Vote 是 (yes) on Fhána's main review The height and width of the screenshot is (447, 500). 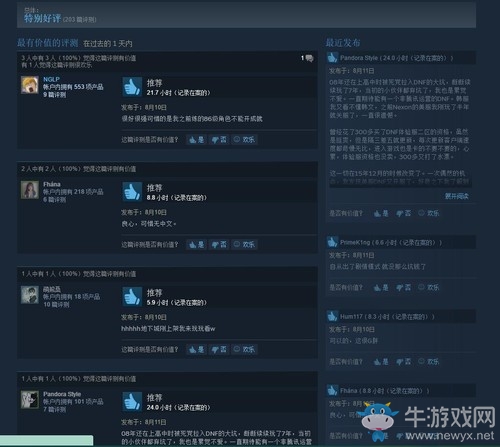coord(196,245)
